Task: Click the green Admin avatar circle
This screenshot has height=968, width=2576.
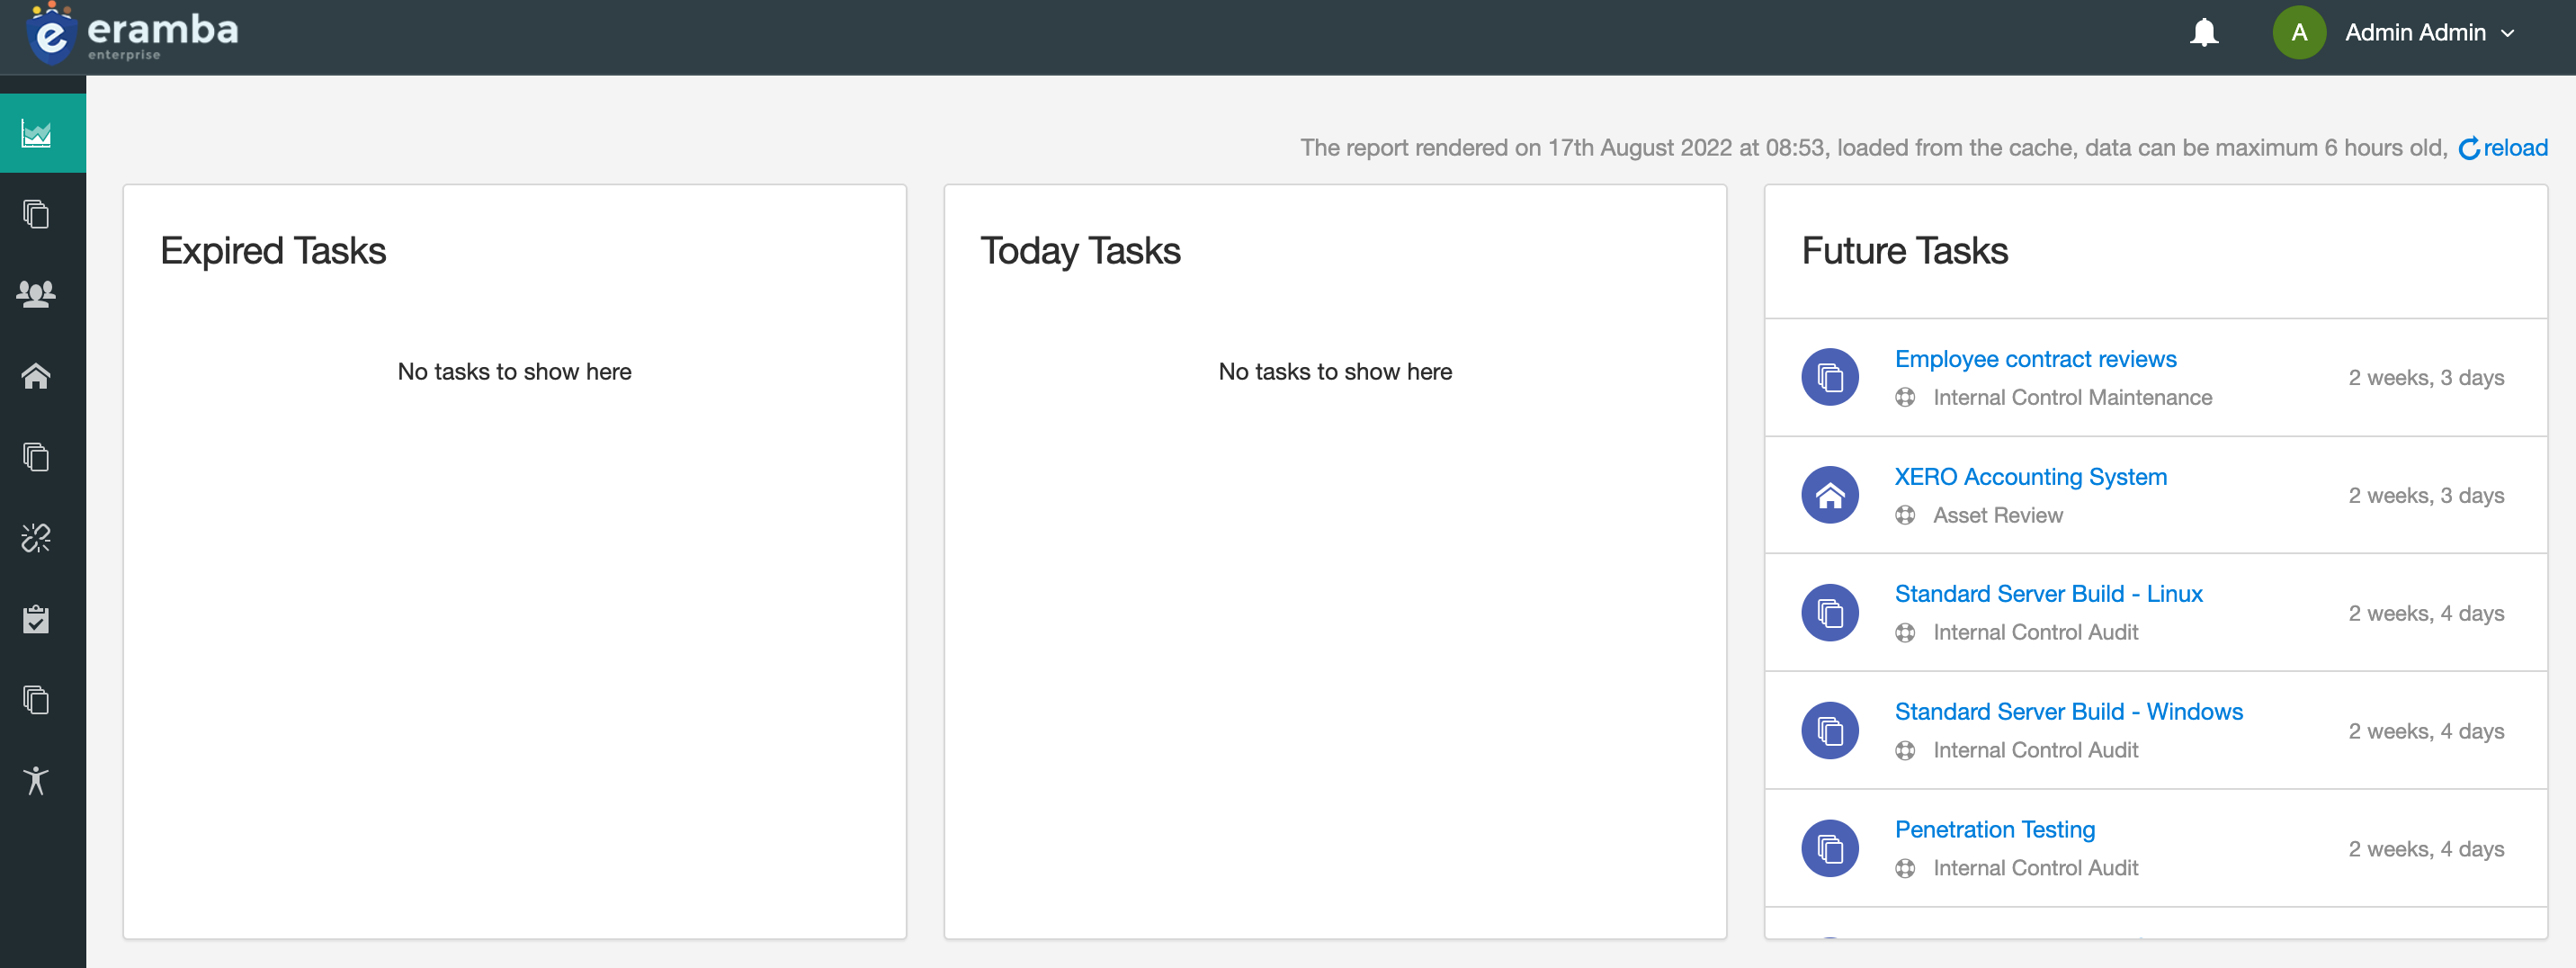Action: (x=2298, y=33)
